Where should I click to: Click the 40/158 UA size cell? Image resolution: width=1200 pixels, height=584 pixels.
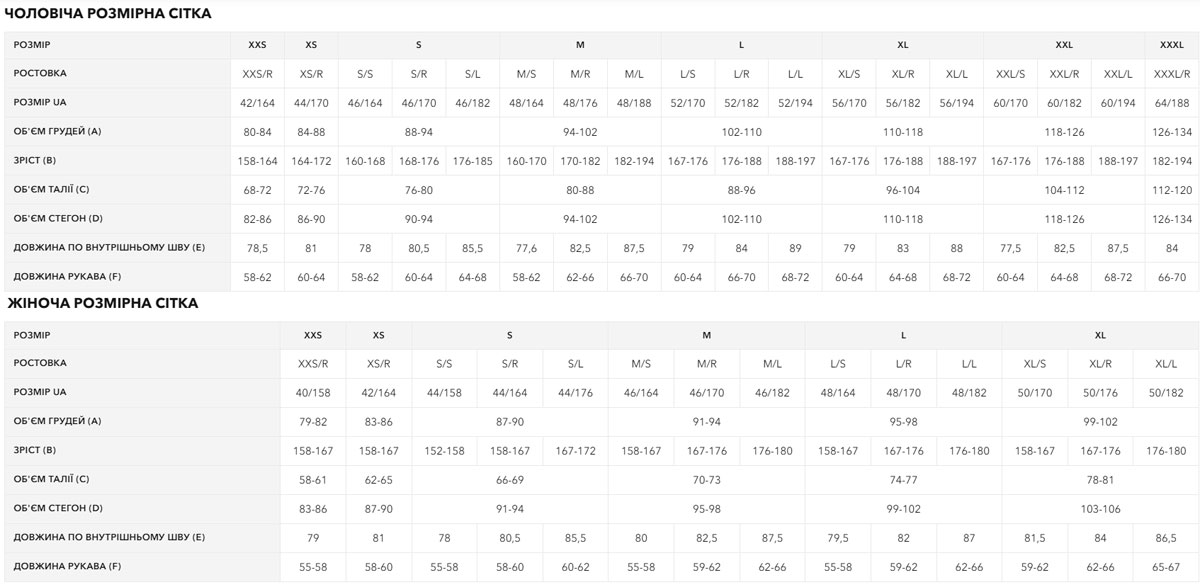313,393
